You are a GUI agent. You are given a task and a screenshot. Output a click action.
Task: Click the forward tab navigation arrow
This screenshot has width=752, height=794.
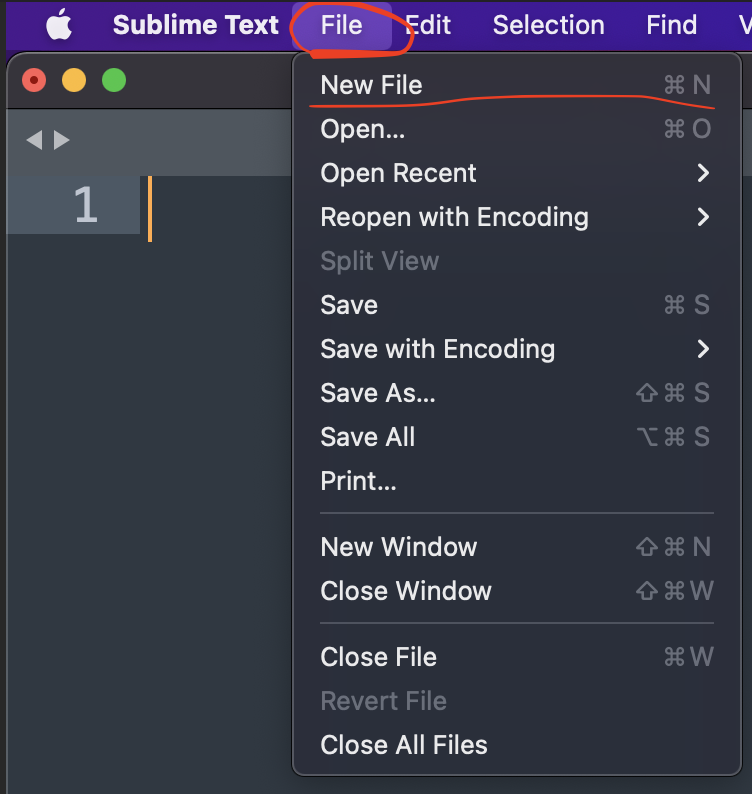coord(62,140)
